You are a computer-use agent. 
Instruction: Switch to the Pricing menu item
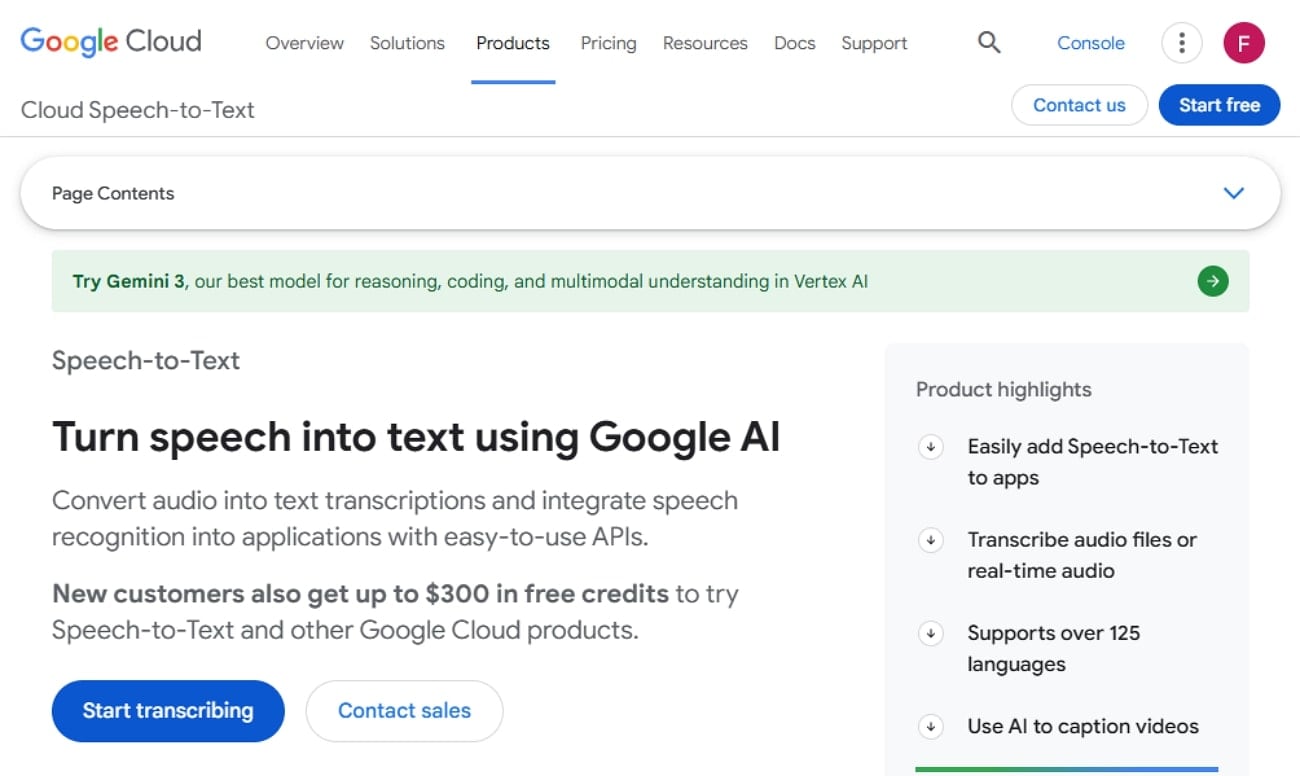point(608,43)
